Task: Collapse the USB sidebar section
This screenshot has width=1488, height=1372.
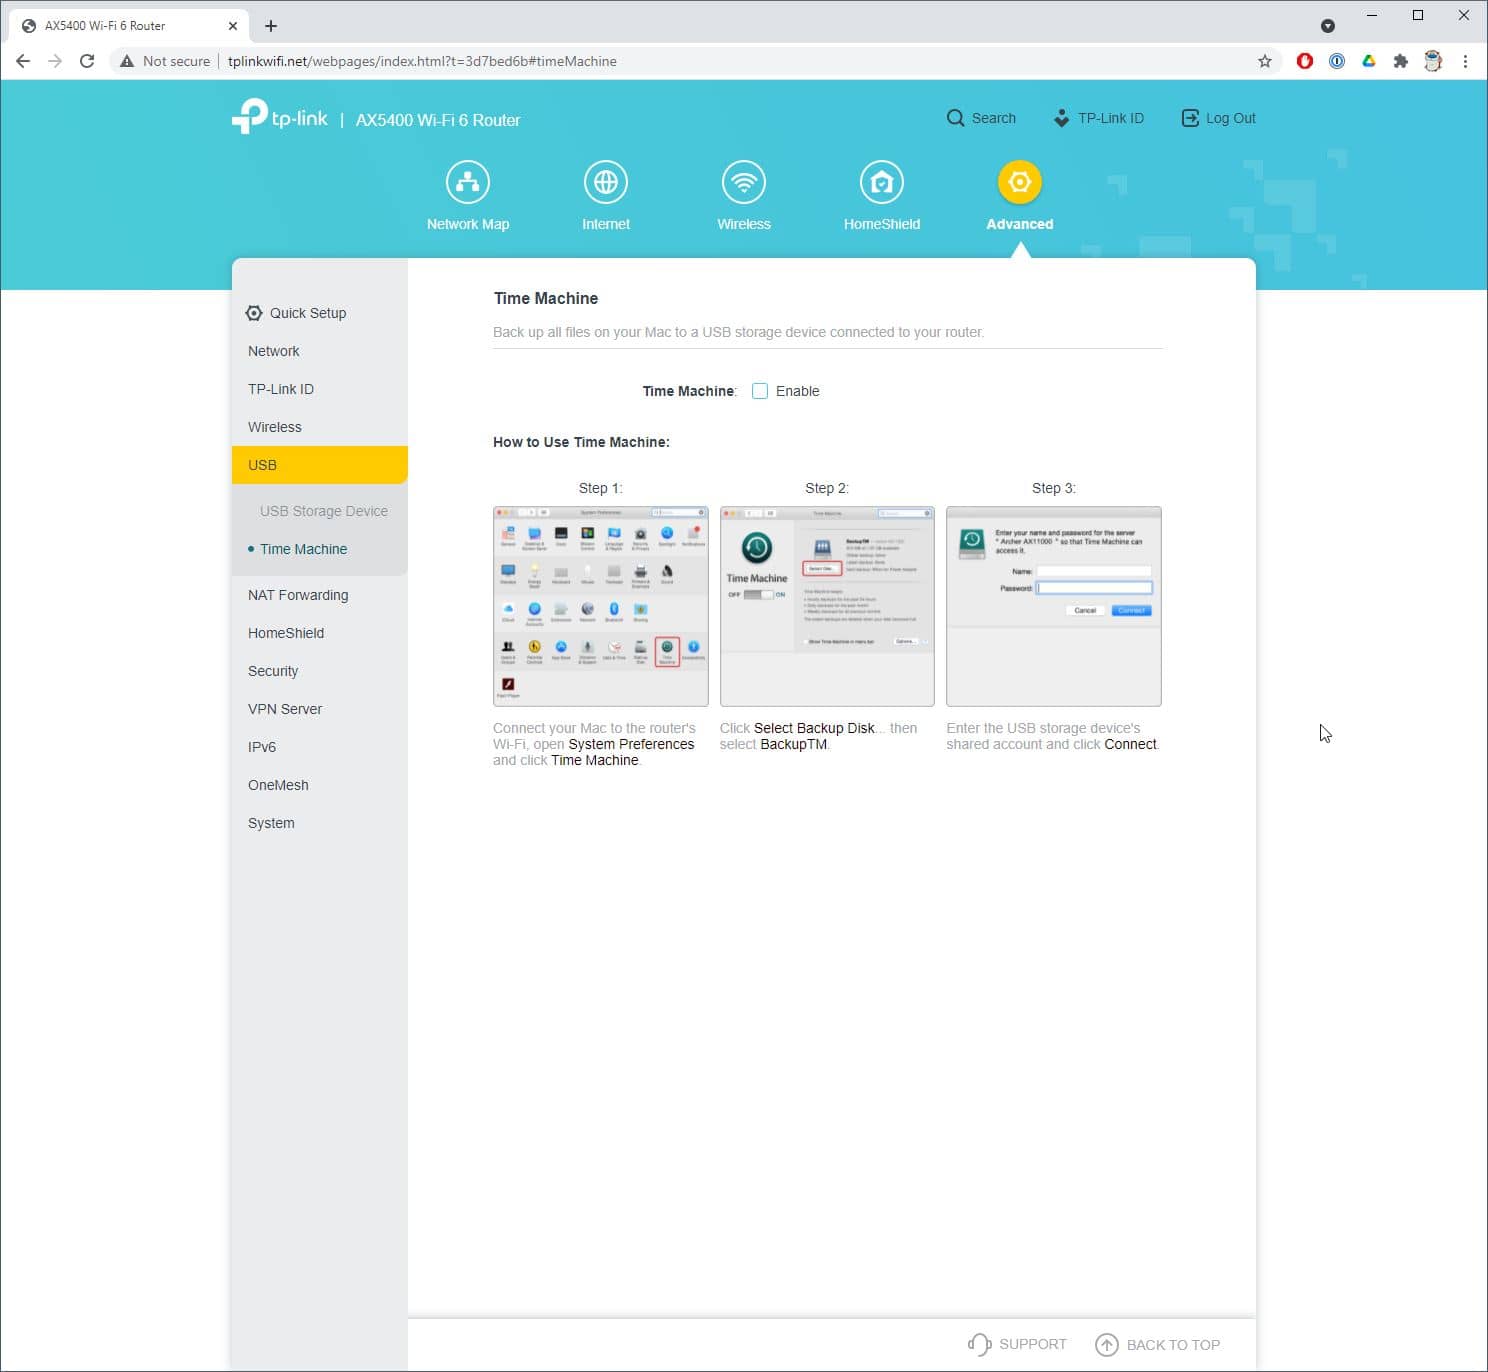Action: [x=319, y=465]
